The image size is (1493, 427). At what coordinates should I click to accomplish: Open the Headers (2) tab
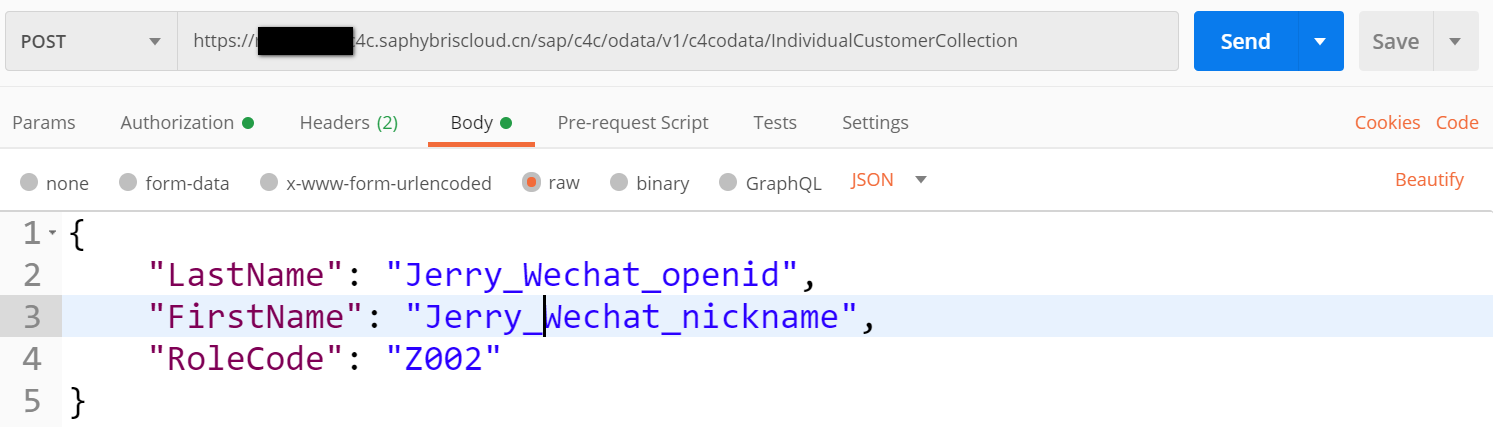(x=349, y=123)
